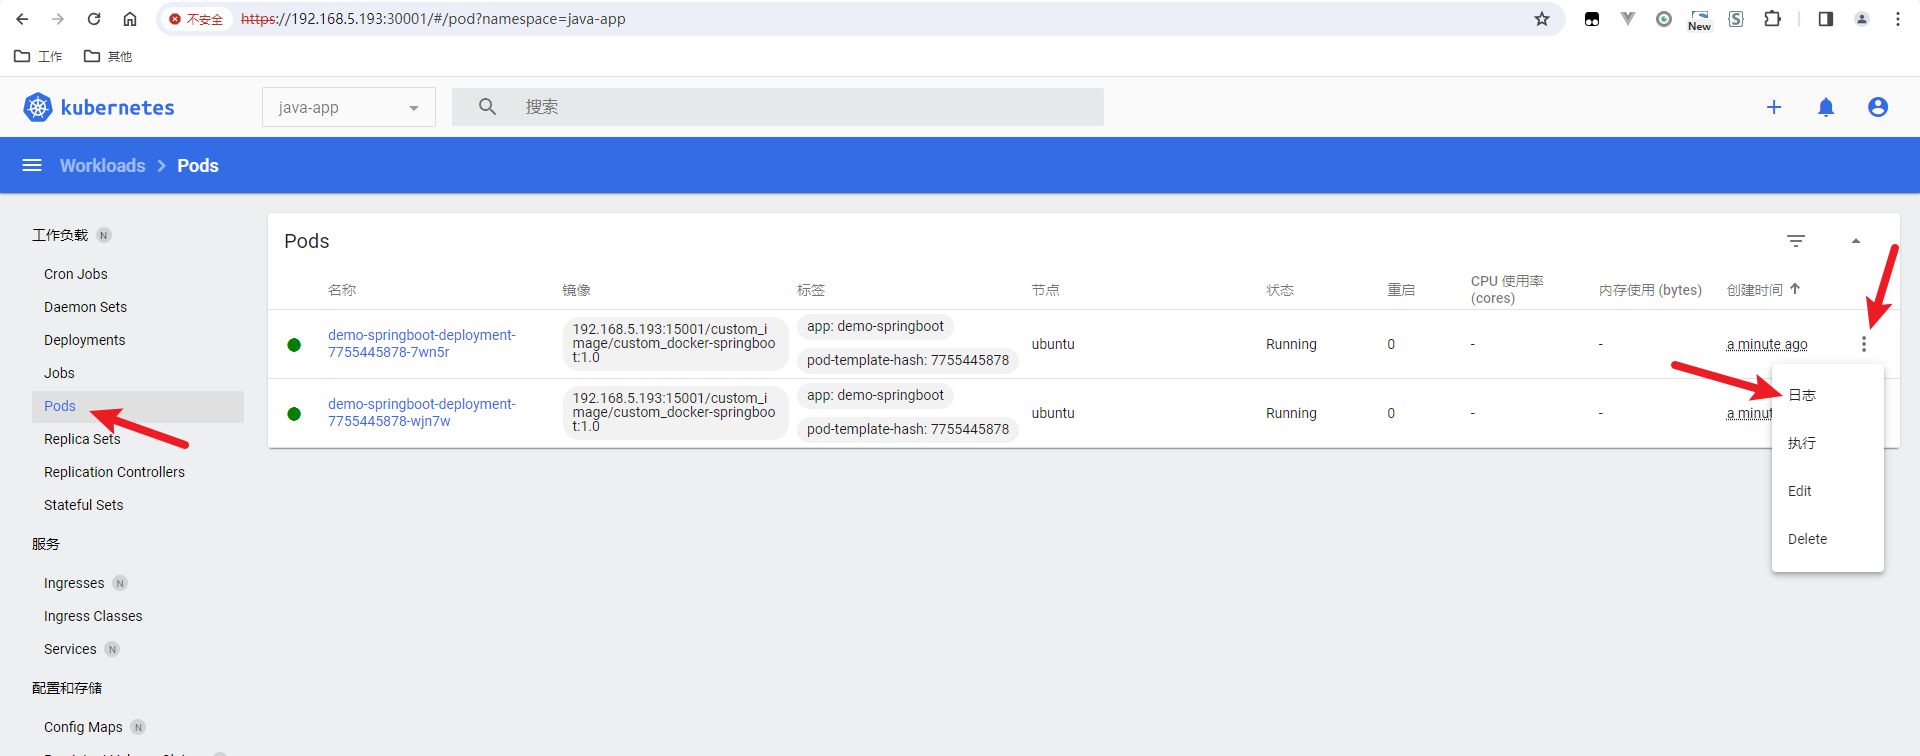This screenshot has width=1920, height=756.
Task: Open the user account icon
Action: (1877, 107)
